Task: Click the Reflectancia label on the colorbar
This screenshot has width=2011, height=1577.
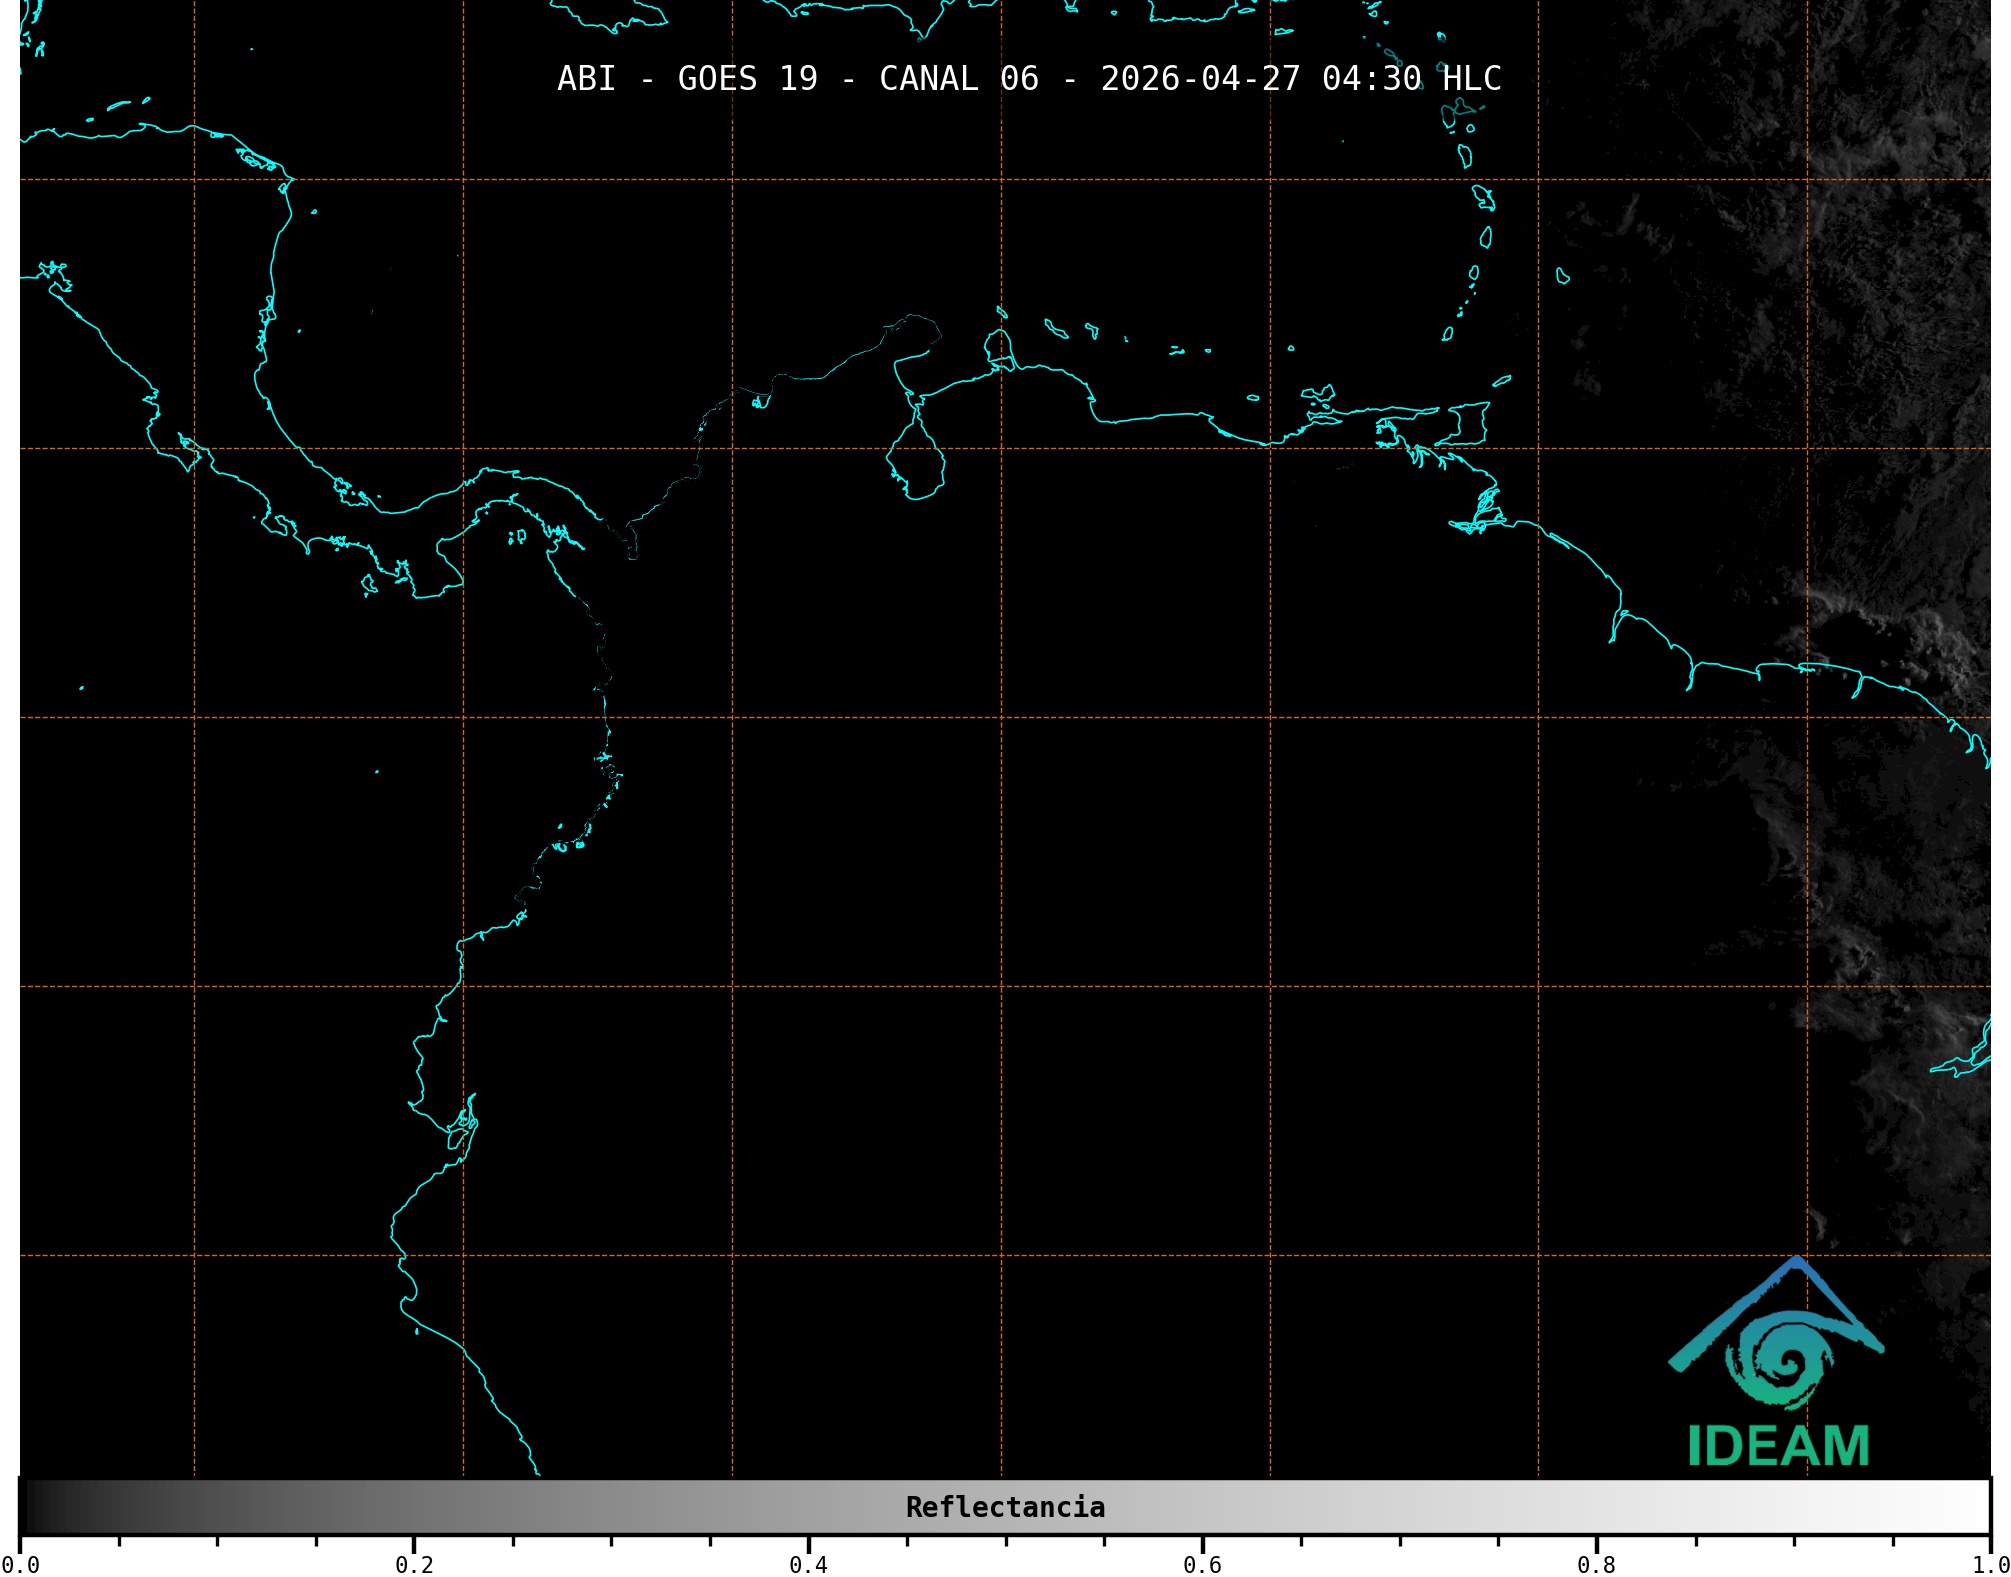Action: [x=1005, y=1507]
